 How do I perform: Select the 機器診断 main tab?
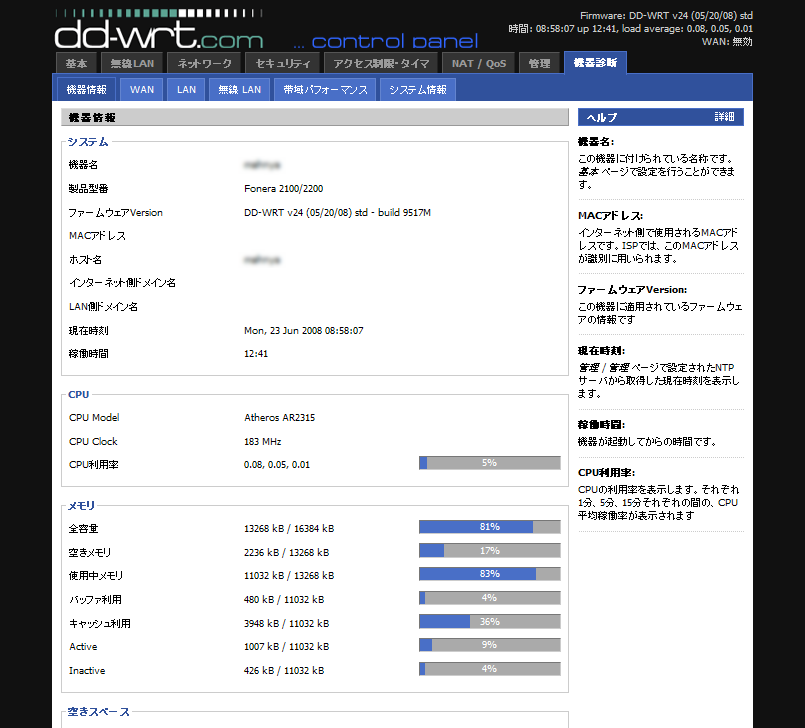(596, 63)
